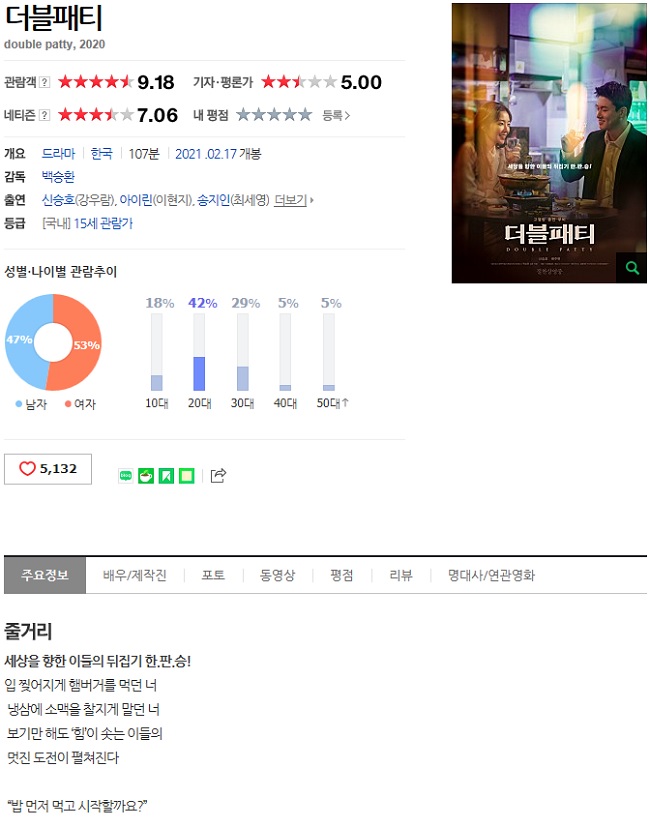The image size is (650, 827).
Task: Click the 드라마 genre link
Action: click(x=59, y=153)
